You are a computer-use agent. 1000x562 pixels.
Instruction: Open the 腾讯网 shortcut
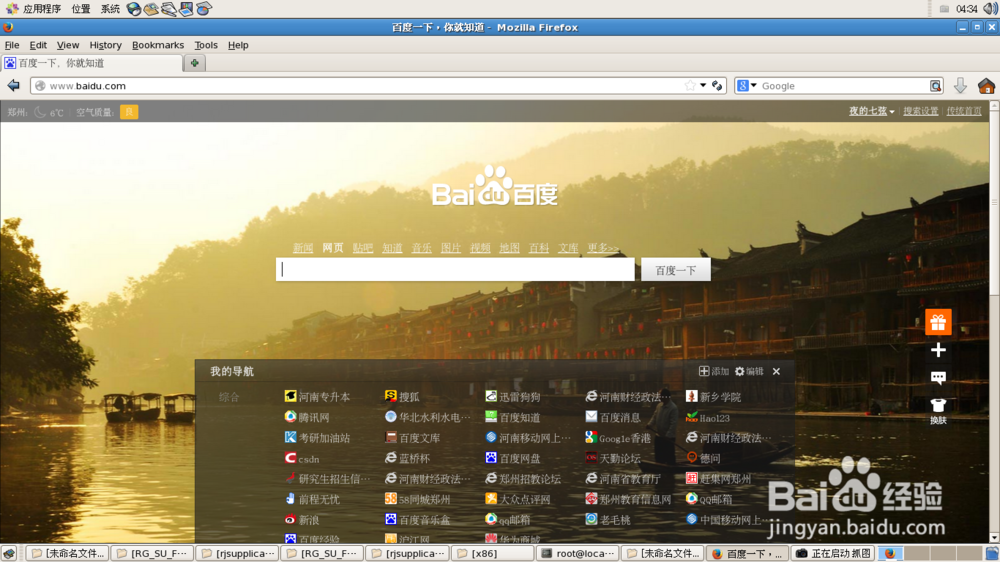(x=307, y=417)
